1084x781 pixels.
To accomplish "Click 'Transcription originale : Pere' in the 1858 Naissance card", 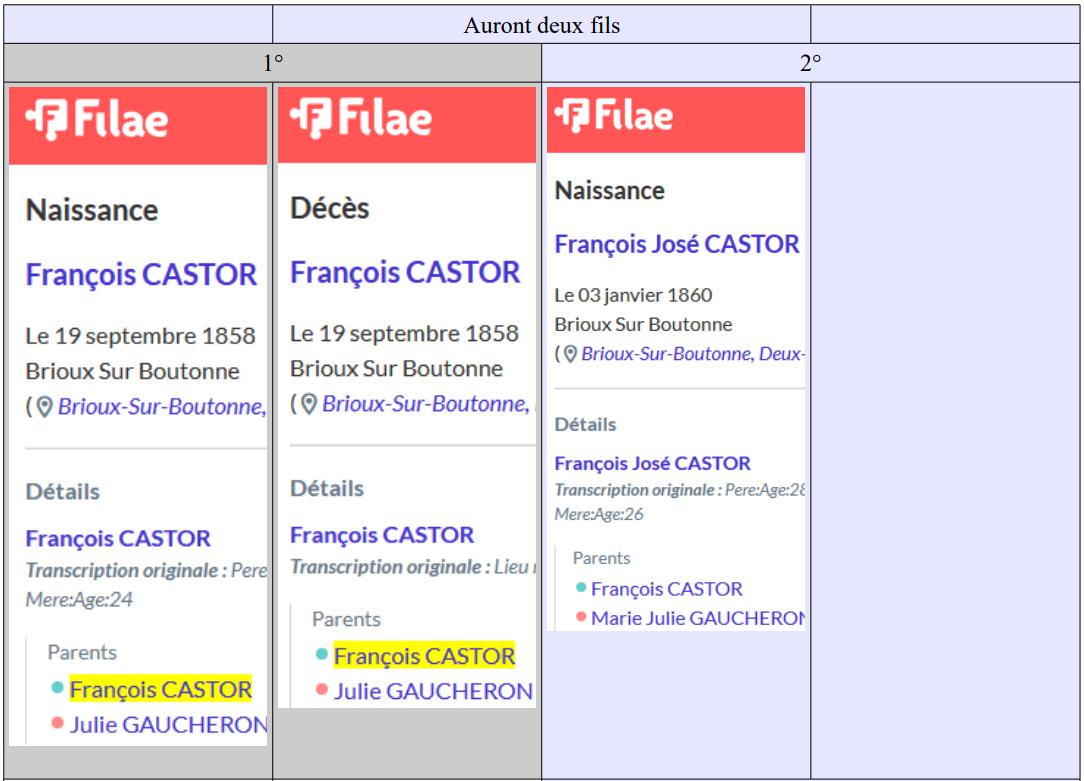I will pos(146,570).
